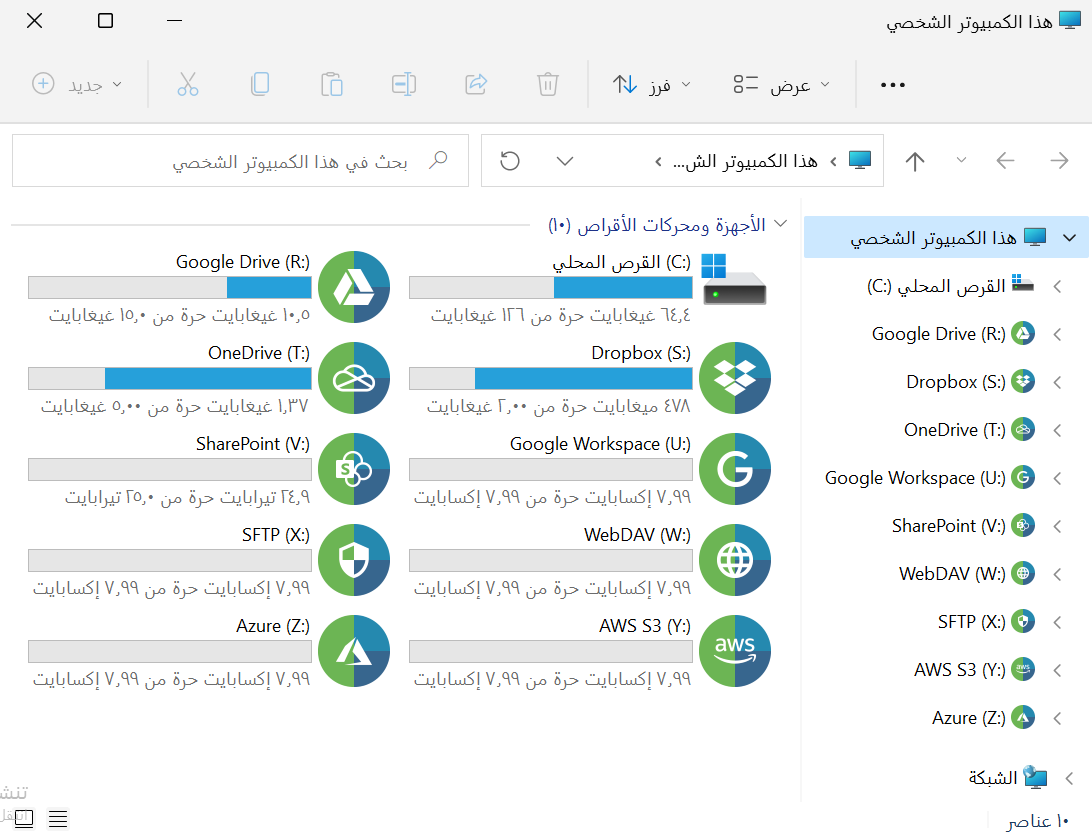Viewport: 1092px width, 837px height.
Task: Select SharePoint (V:) in the sidebar
Action: (964, 526)
